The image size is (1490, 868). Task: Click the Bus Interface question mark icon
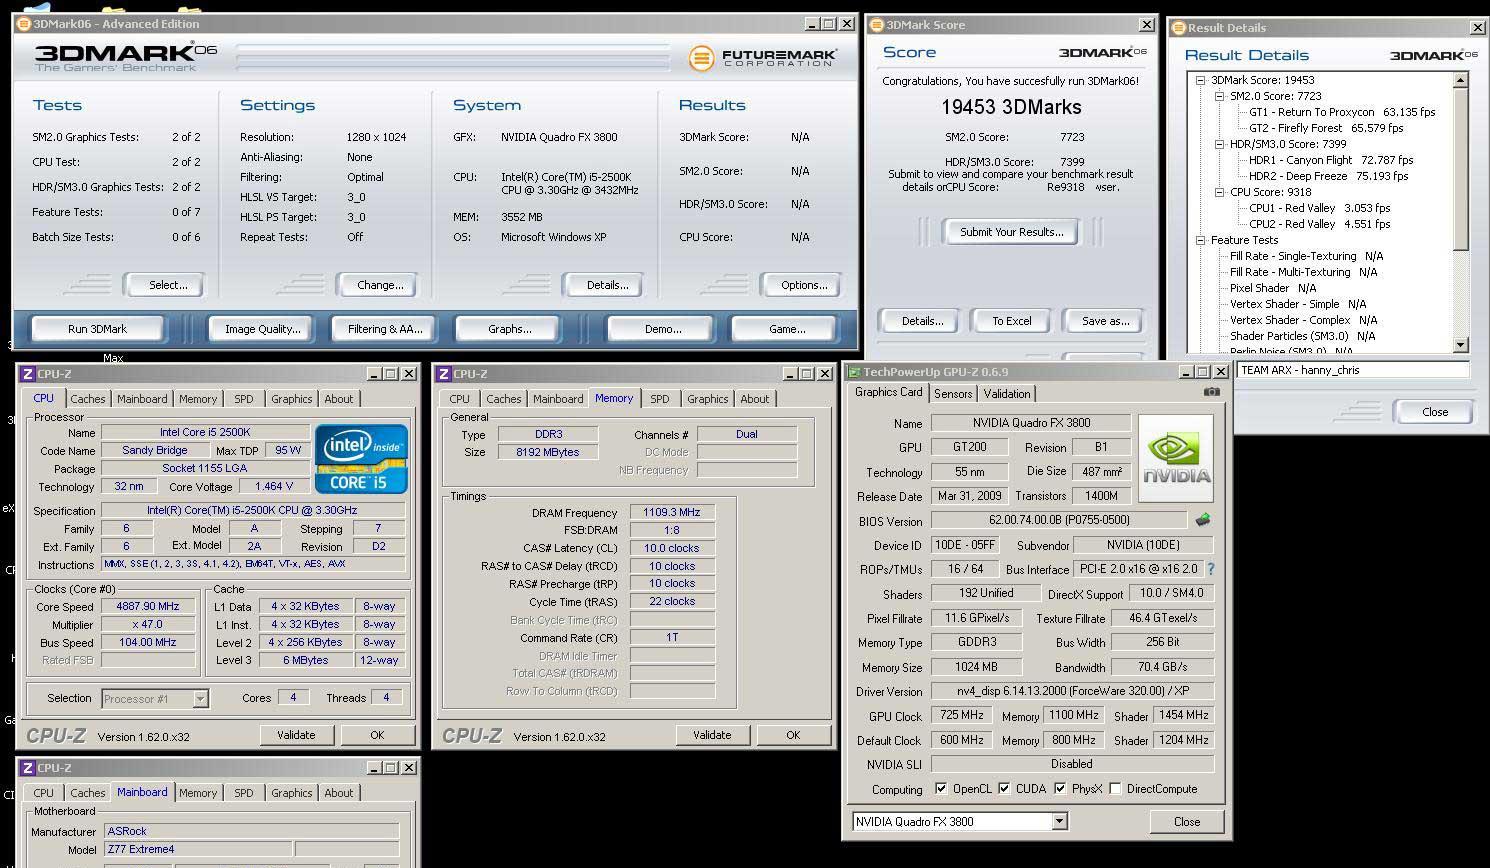pos(1211,568)
